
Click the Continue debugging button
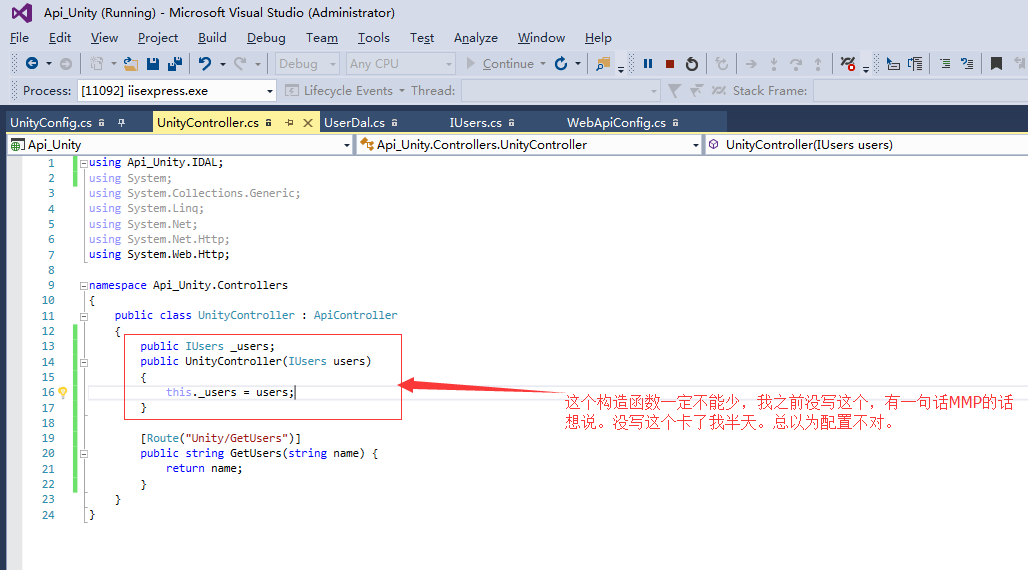click(x=500, y=64)
